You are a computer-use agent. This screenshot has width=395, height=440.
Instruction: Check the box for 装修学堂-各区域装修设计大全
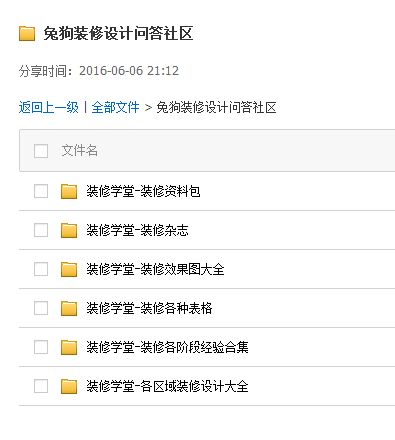tap(41, 386)
